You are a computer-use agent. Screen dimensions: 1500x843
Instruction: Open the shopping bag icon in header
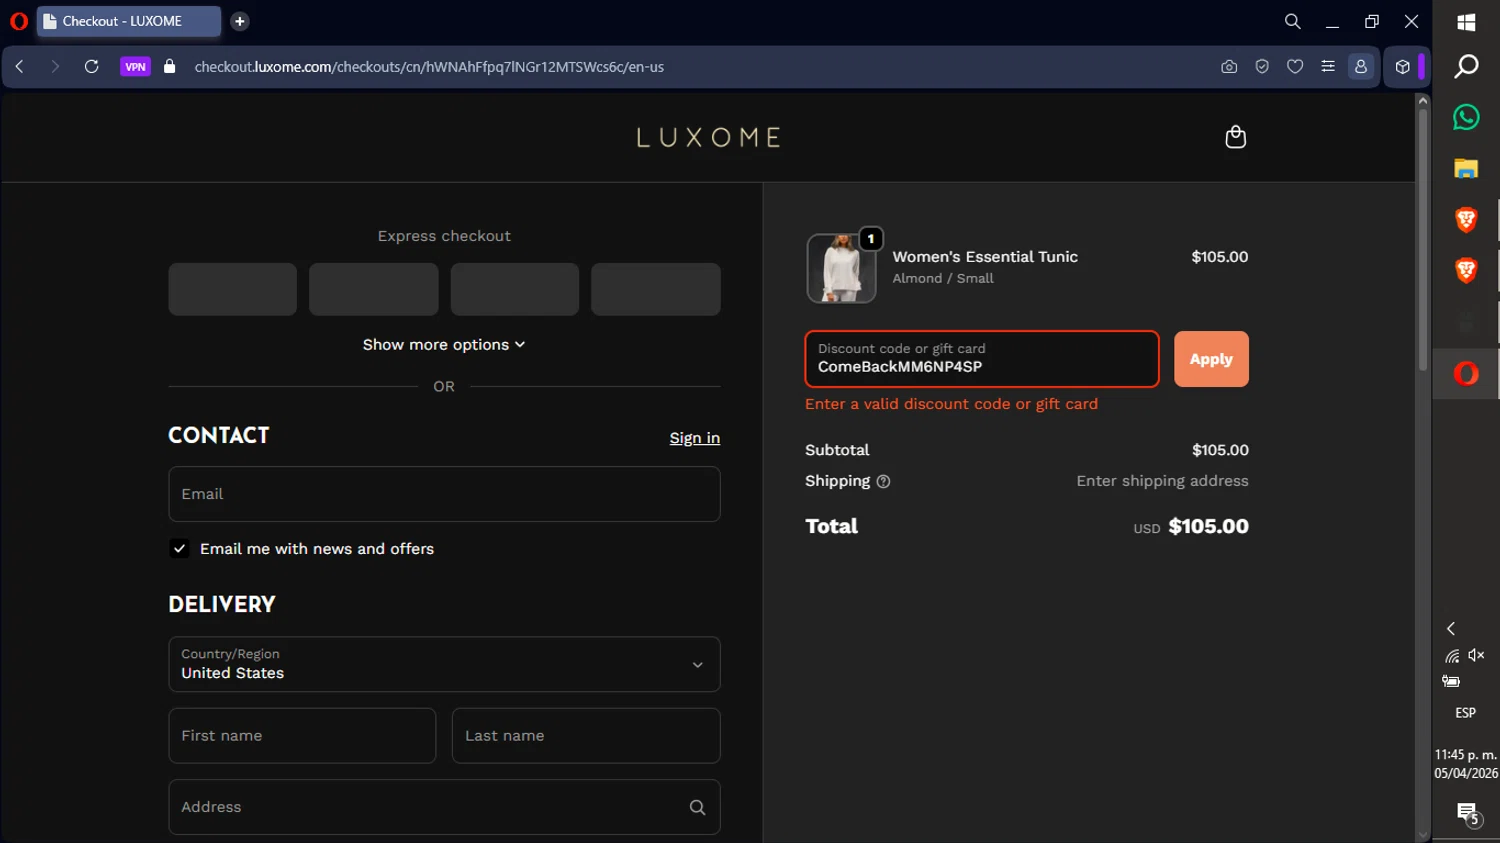(1235, 137)
